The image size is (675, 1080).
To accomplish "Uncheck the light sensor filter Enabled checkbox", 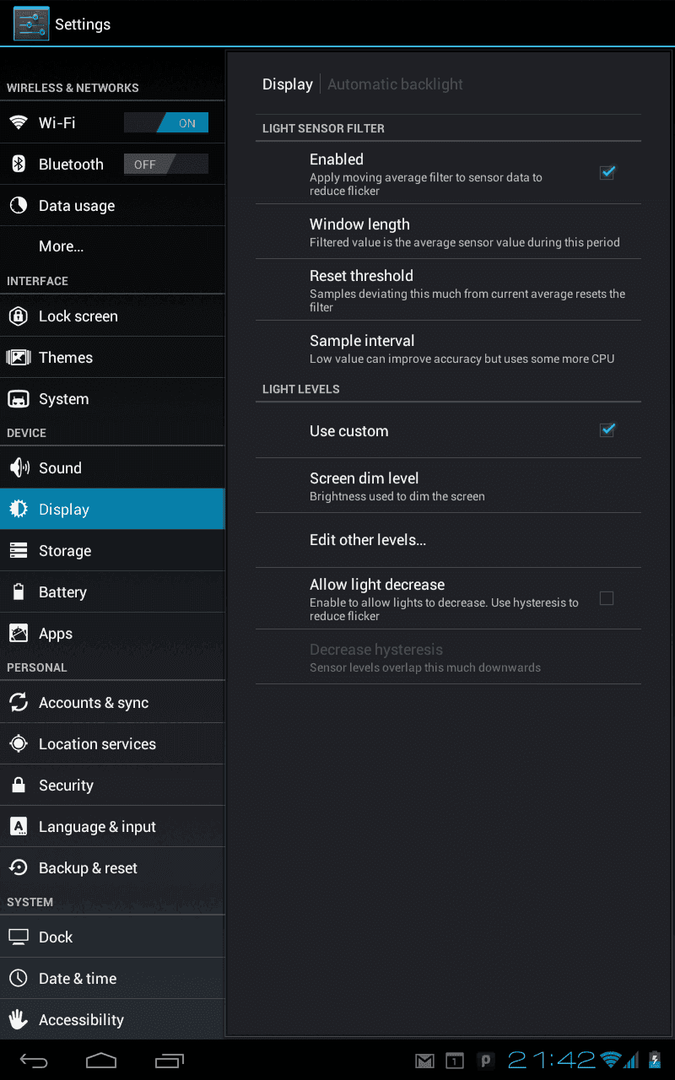I will [607, 172].
